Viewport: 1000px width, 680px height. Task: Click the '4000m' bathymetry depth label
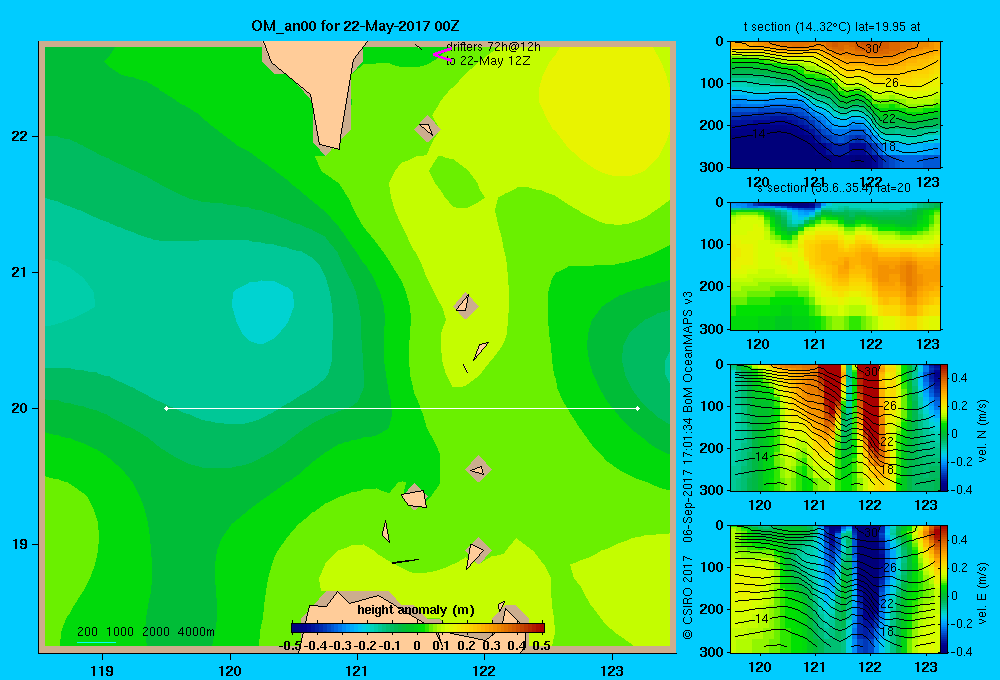pos(196,632)
